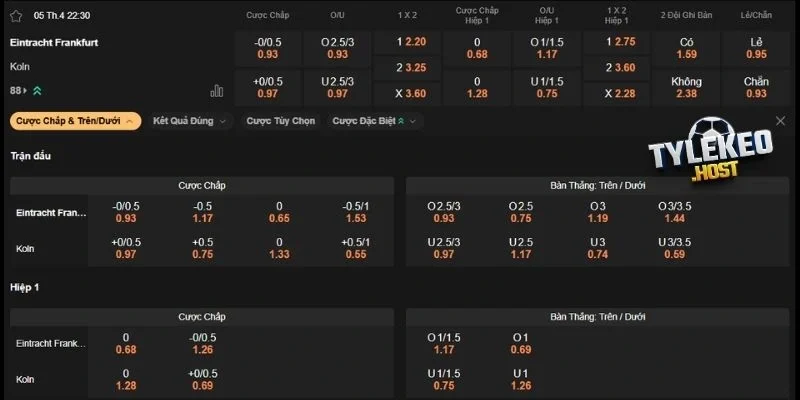Choose Lẻ odd total at 0.95

click(x=756, y=48)
